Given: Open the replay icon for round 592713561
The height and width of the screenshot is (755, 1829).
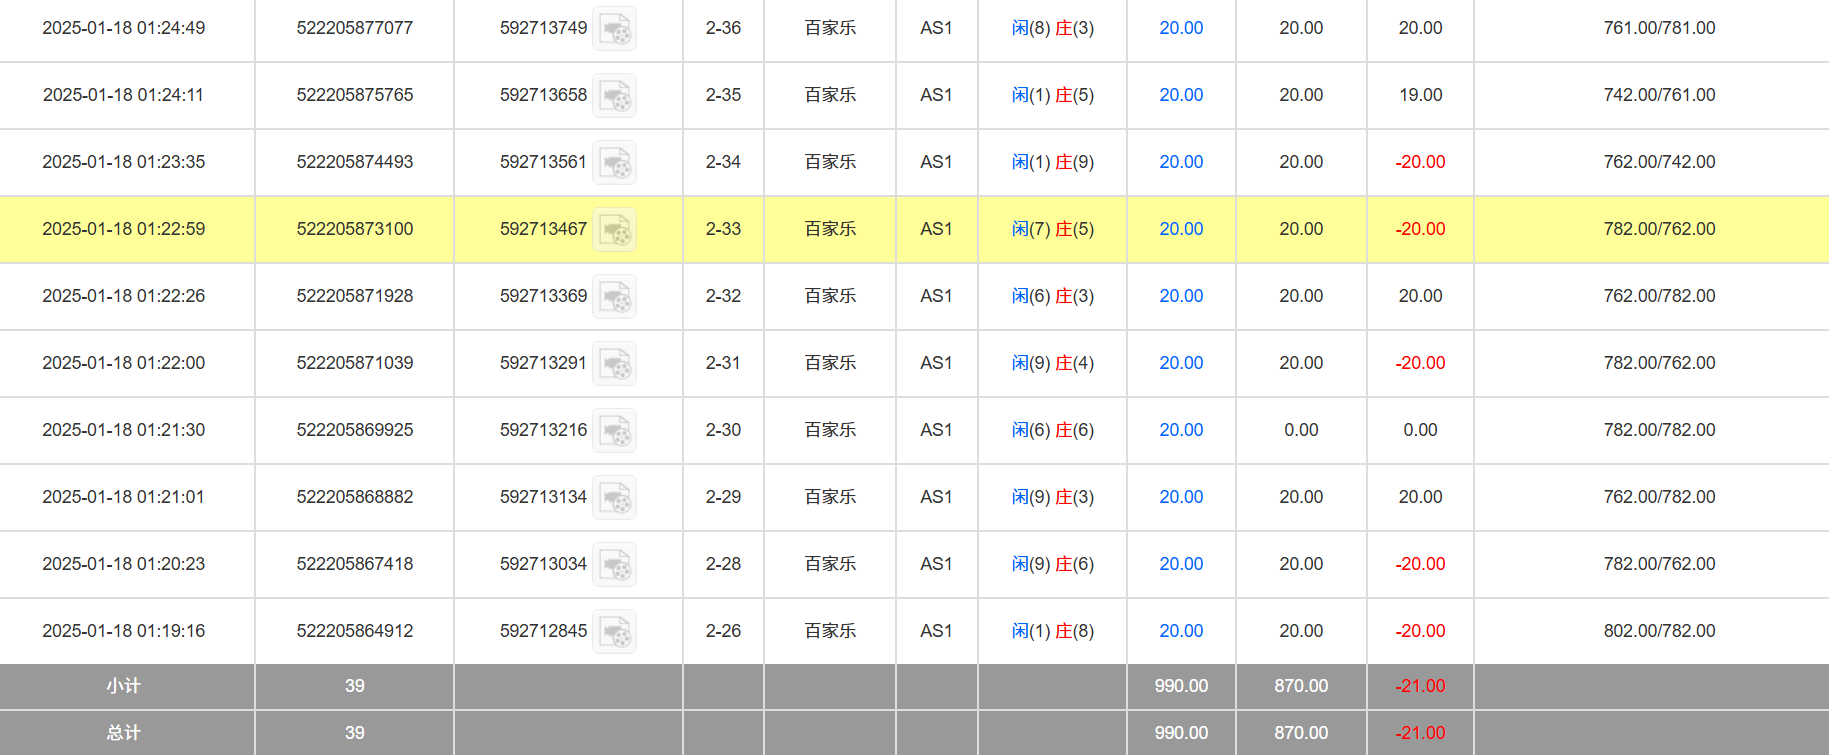Looking at the screenshot, I should click(x=614, y=163).
